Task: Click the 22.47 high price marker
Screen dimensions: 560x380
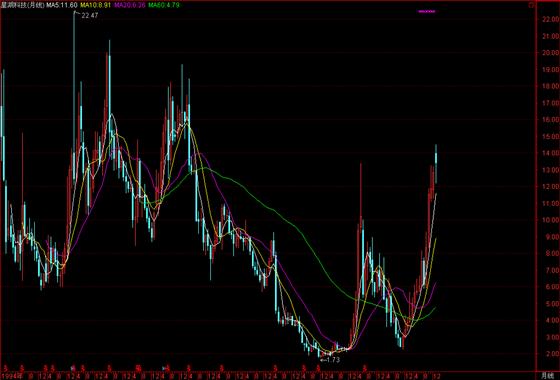Action: click(89, 15)
